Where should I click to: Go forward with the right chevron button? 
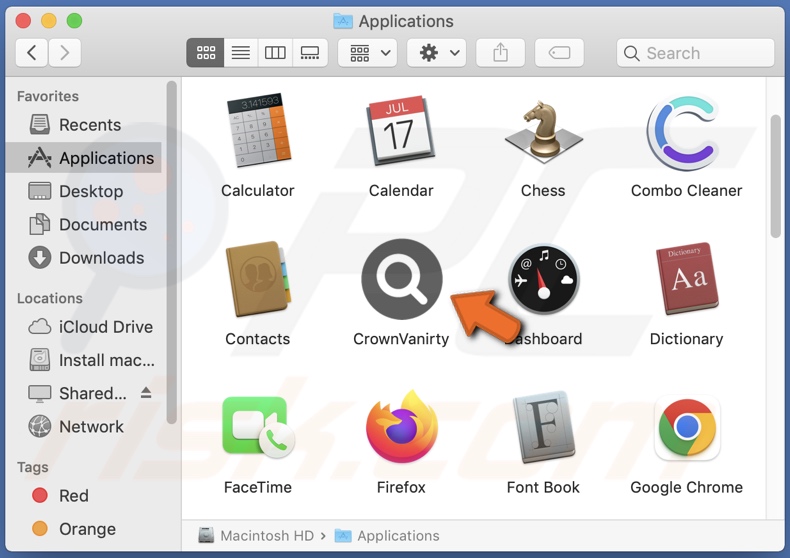[x=64, y=52]
